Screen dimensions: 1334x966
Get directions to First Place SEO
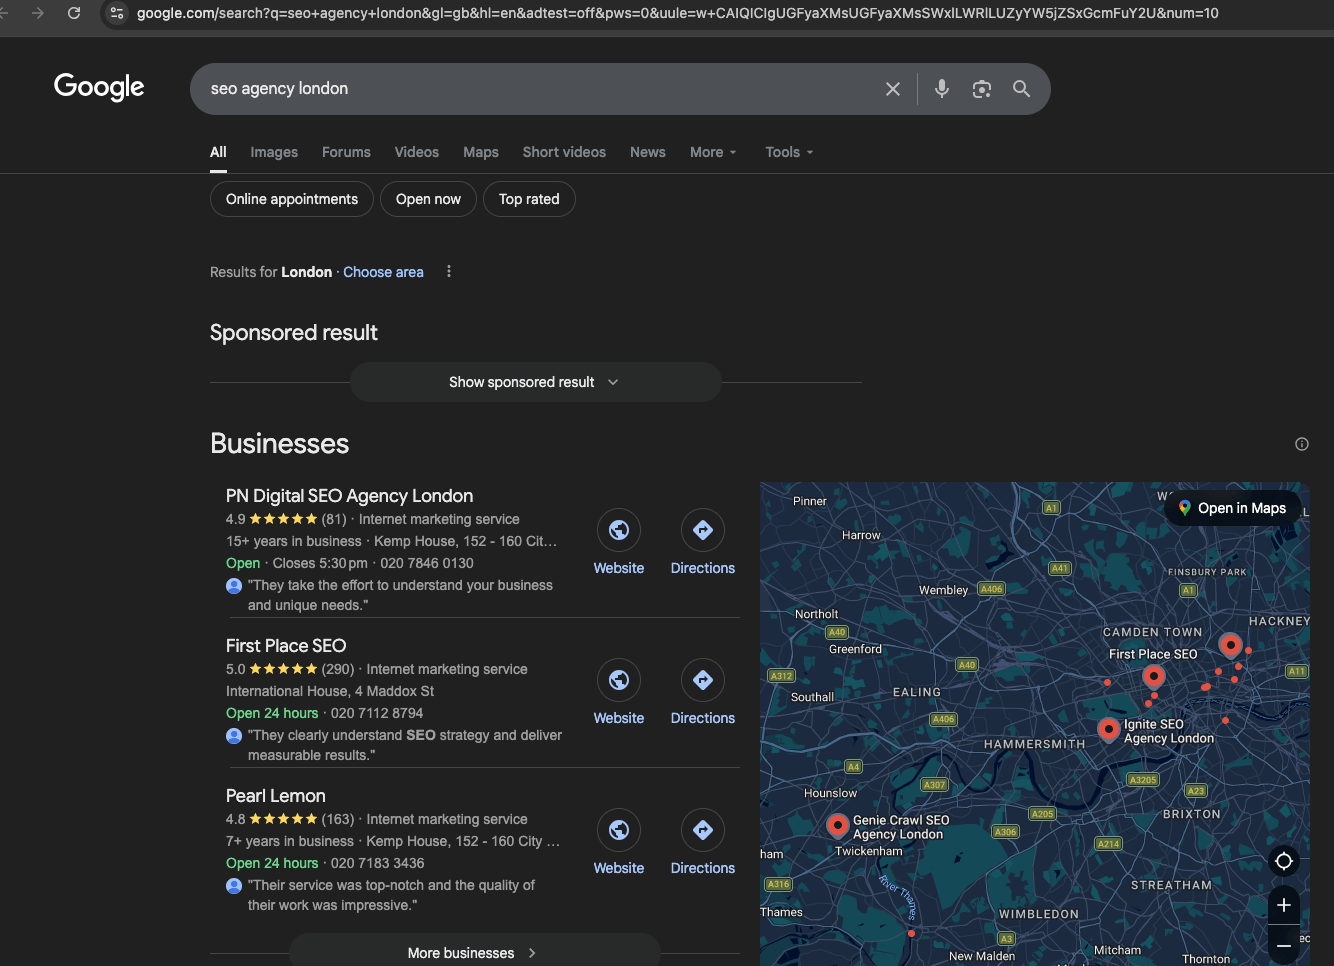click(703, 680)
